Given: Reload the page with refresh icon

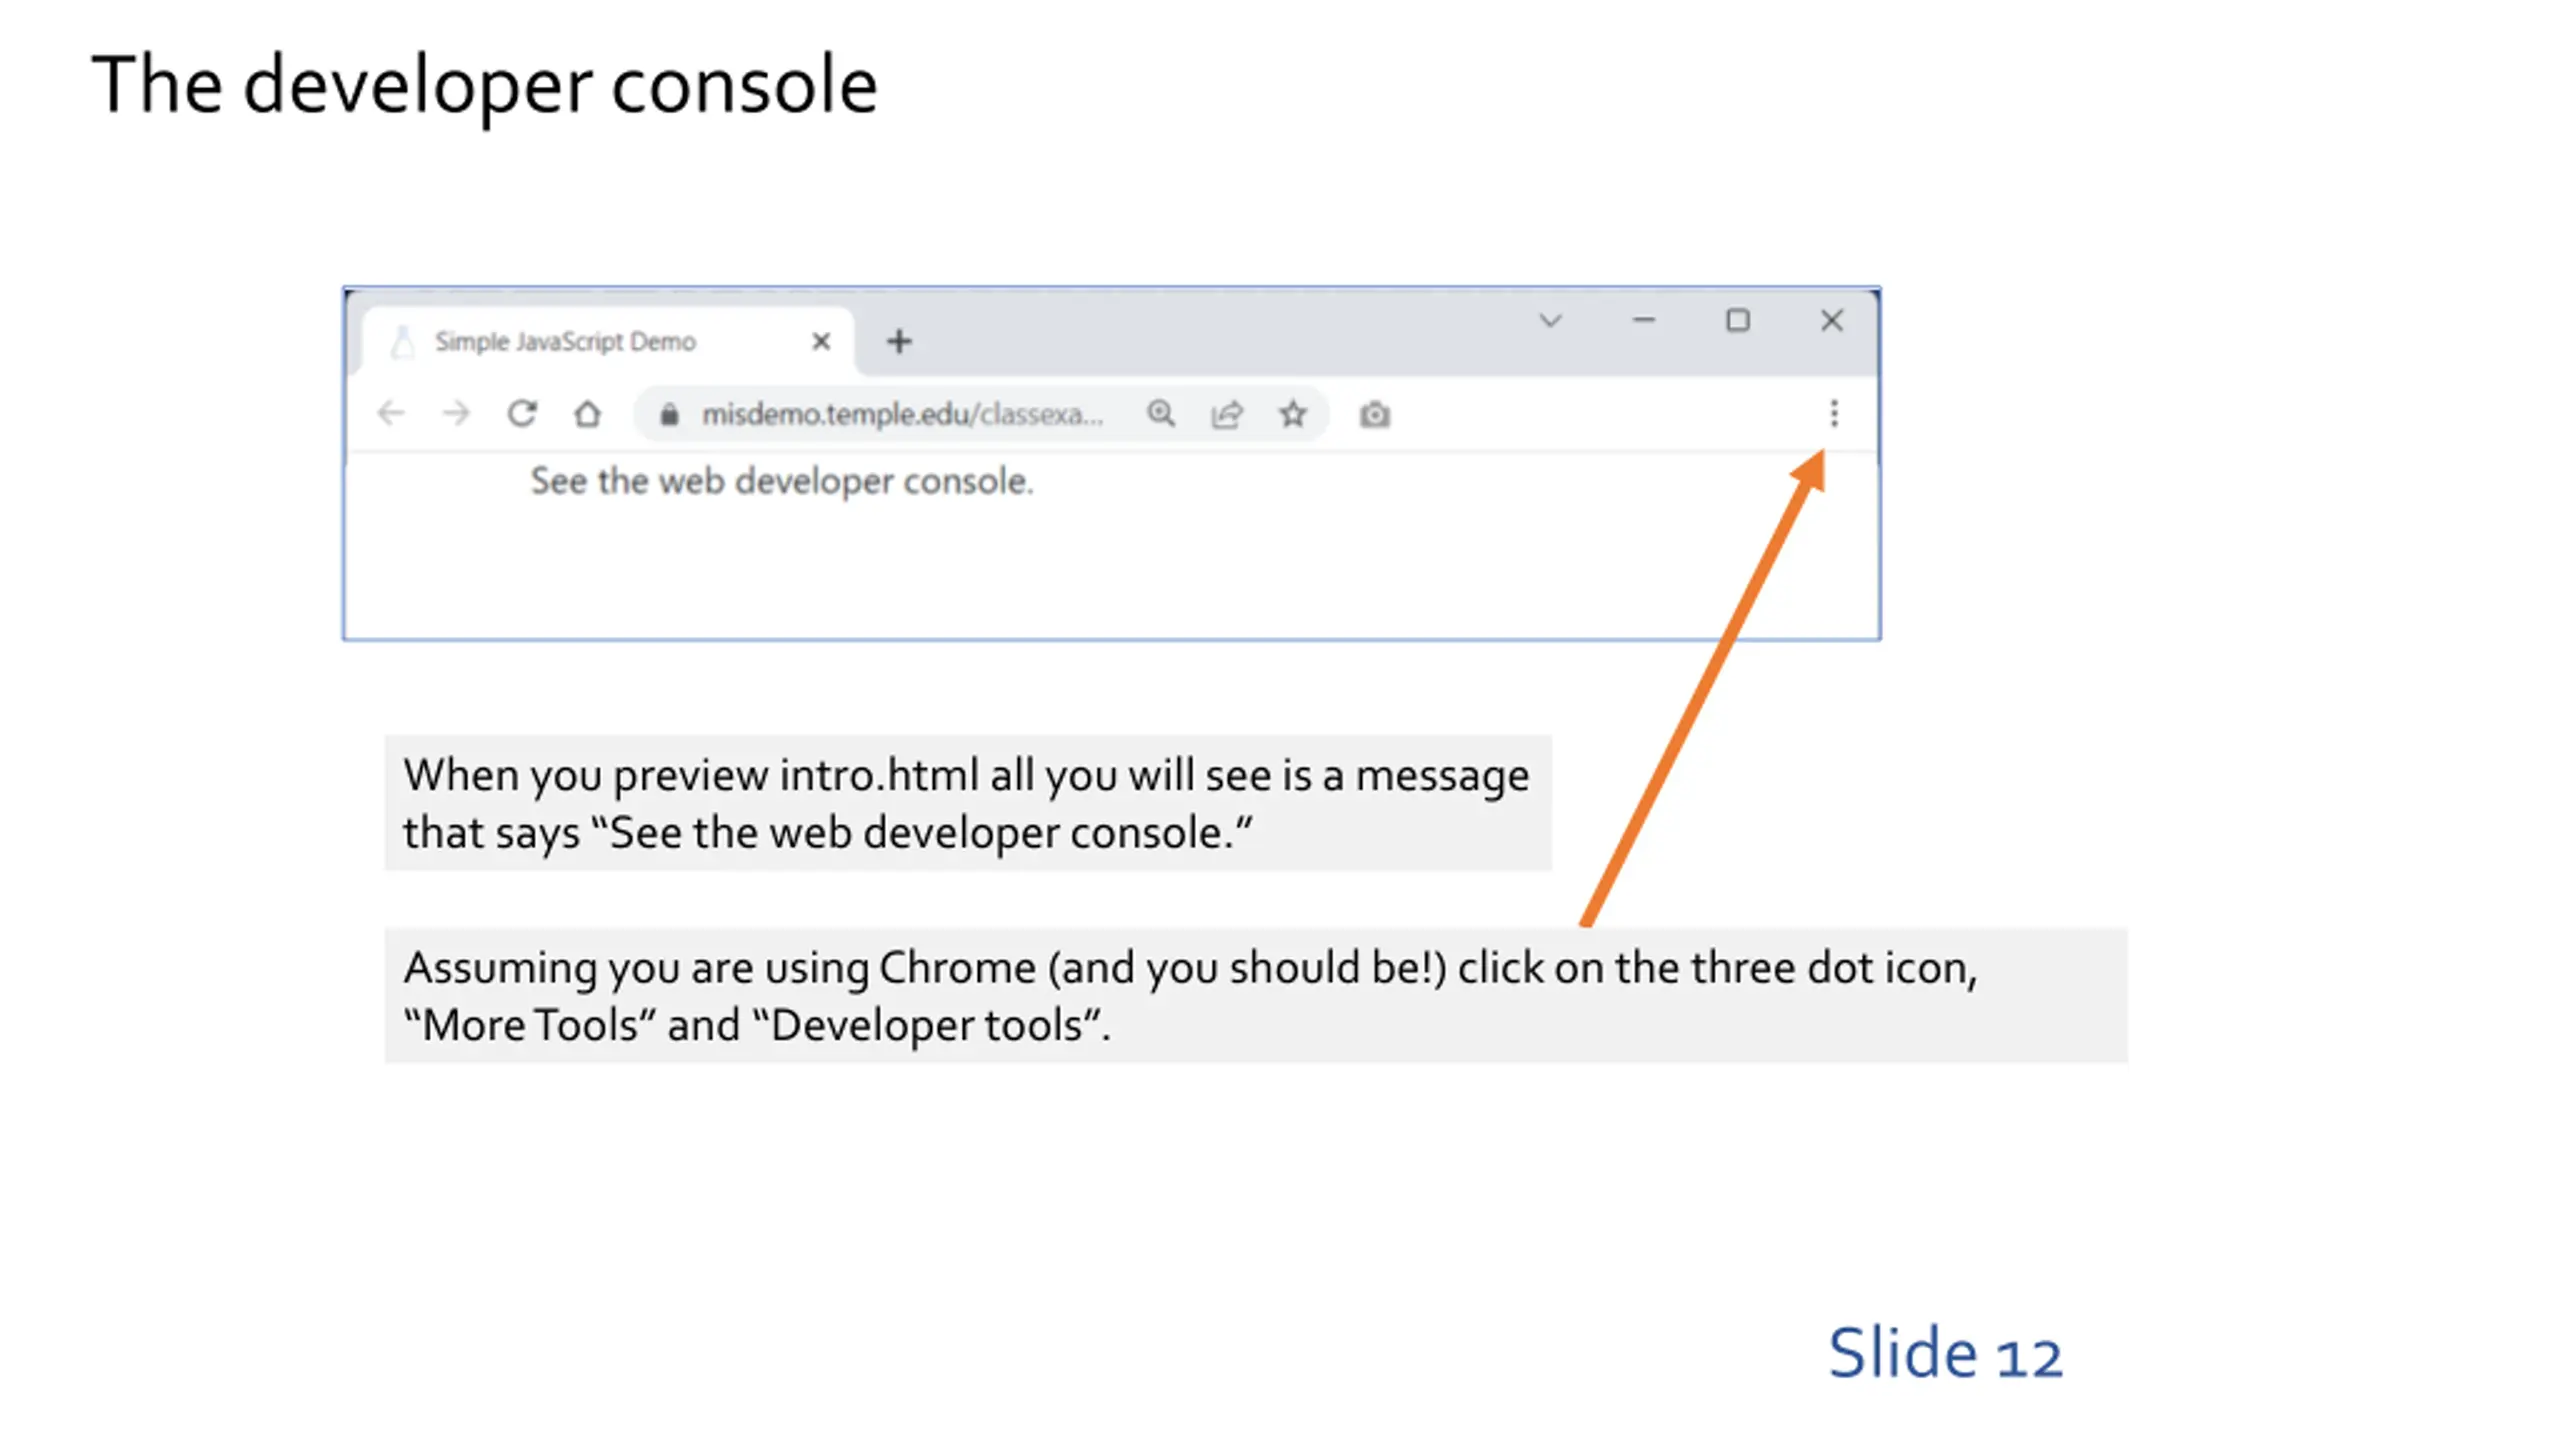Looking at the screenshot, I should pos(522,413).
